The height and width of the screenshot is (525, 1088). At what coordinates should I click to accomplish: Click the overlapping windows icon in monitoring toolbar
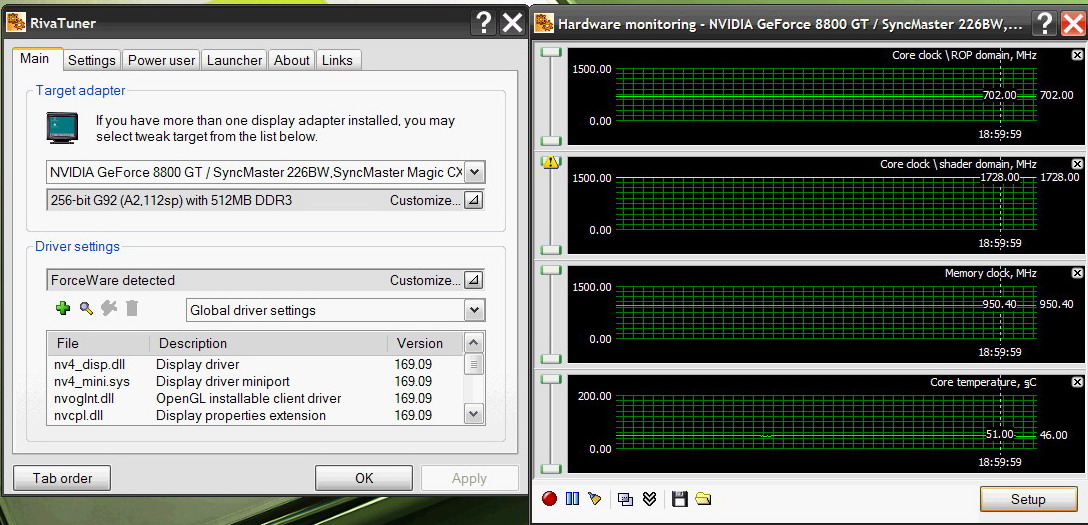626,499
